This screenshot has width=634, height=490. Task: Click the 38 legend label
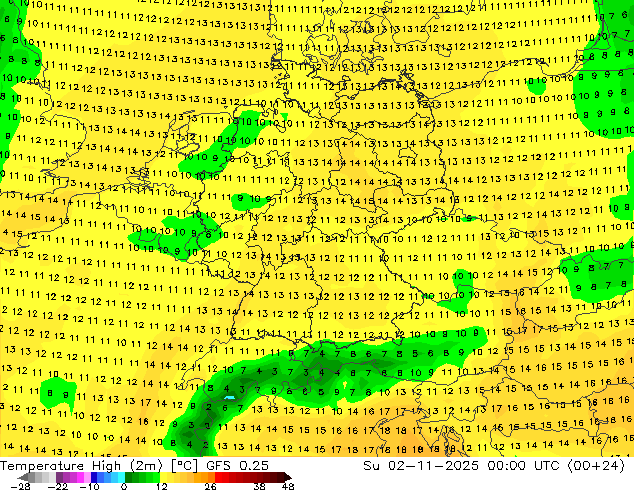click(x=260, y=486)
